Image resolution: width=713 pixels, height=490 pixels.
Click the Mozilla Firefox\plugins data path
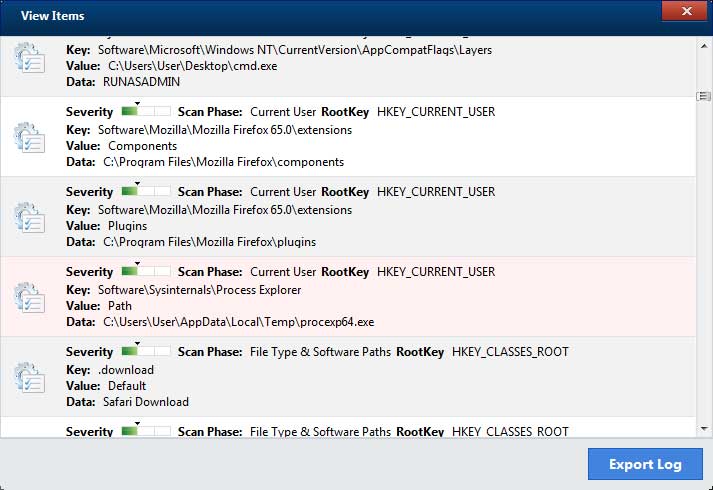coord(209,241)
